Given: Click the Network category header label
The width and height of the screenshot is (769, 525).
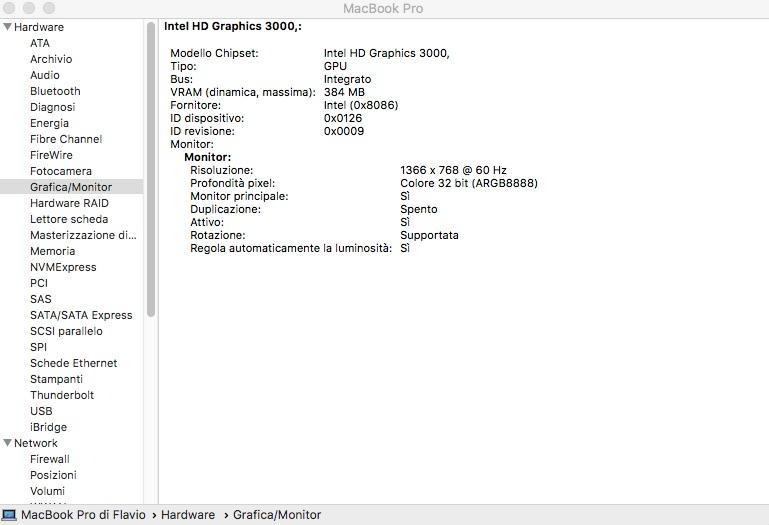Looking at the screenshot, I should [36, 443].
